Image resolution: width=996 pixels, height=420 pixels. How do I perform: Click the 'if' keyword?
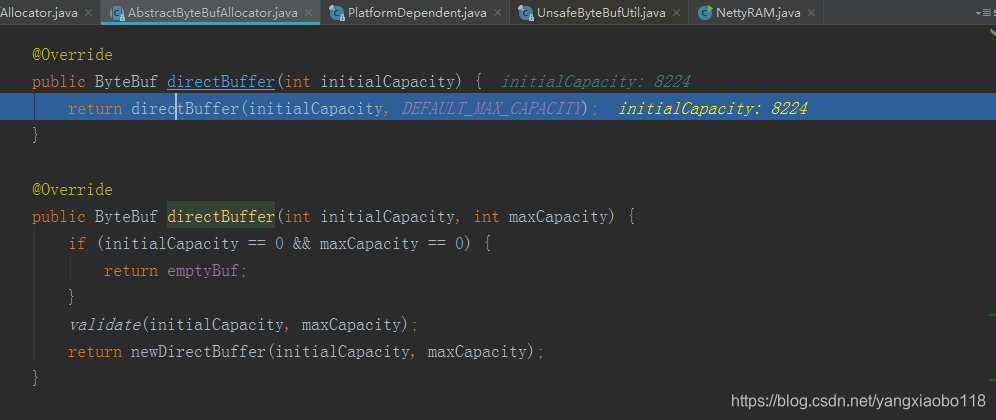[77, 243]
